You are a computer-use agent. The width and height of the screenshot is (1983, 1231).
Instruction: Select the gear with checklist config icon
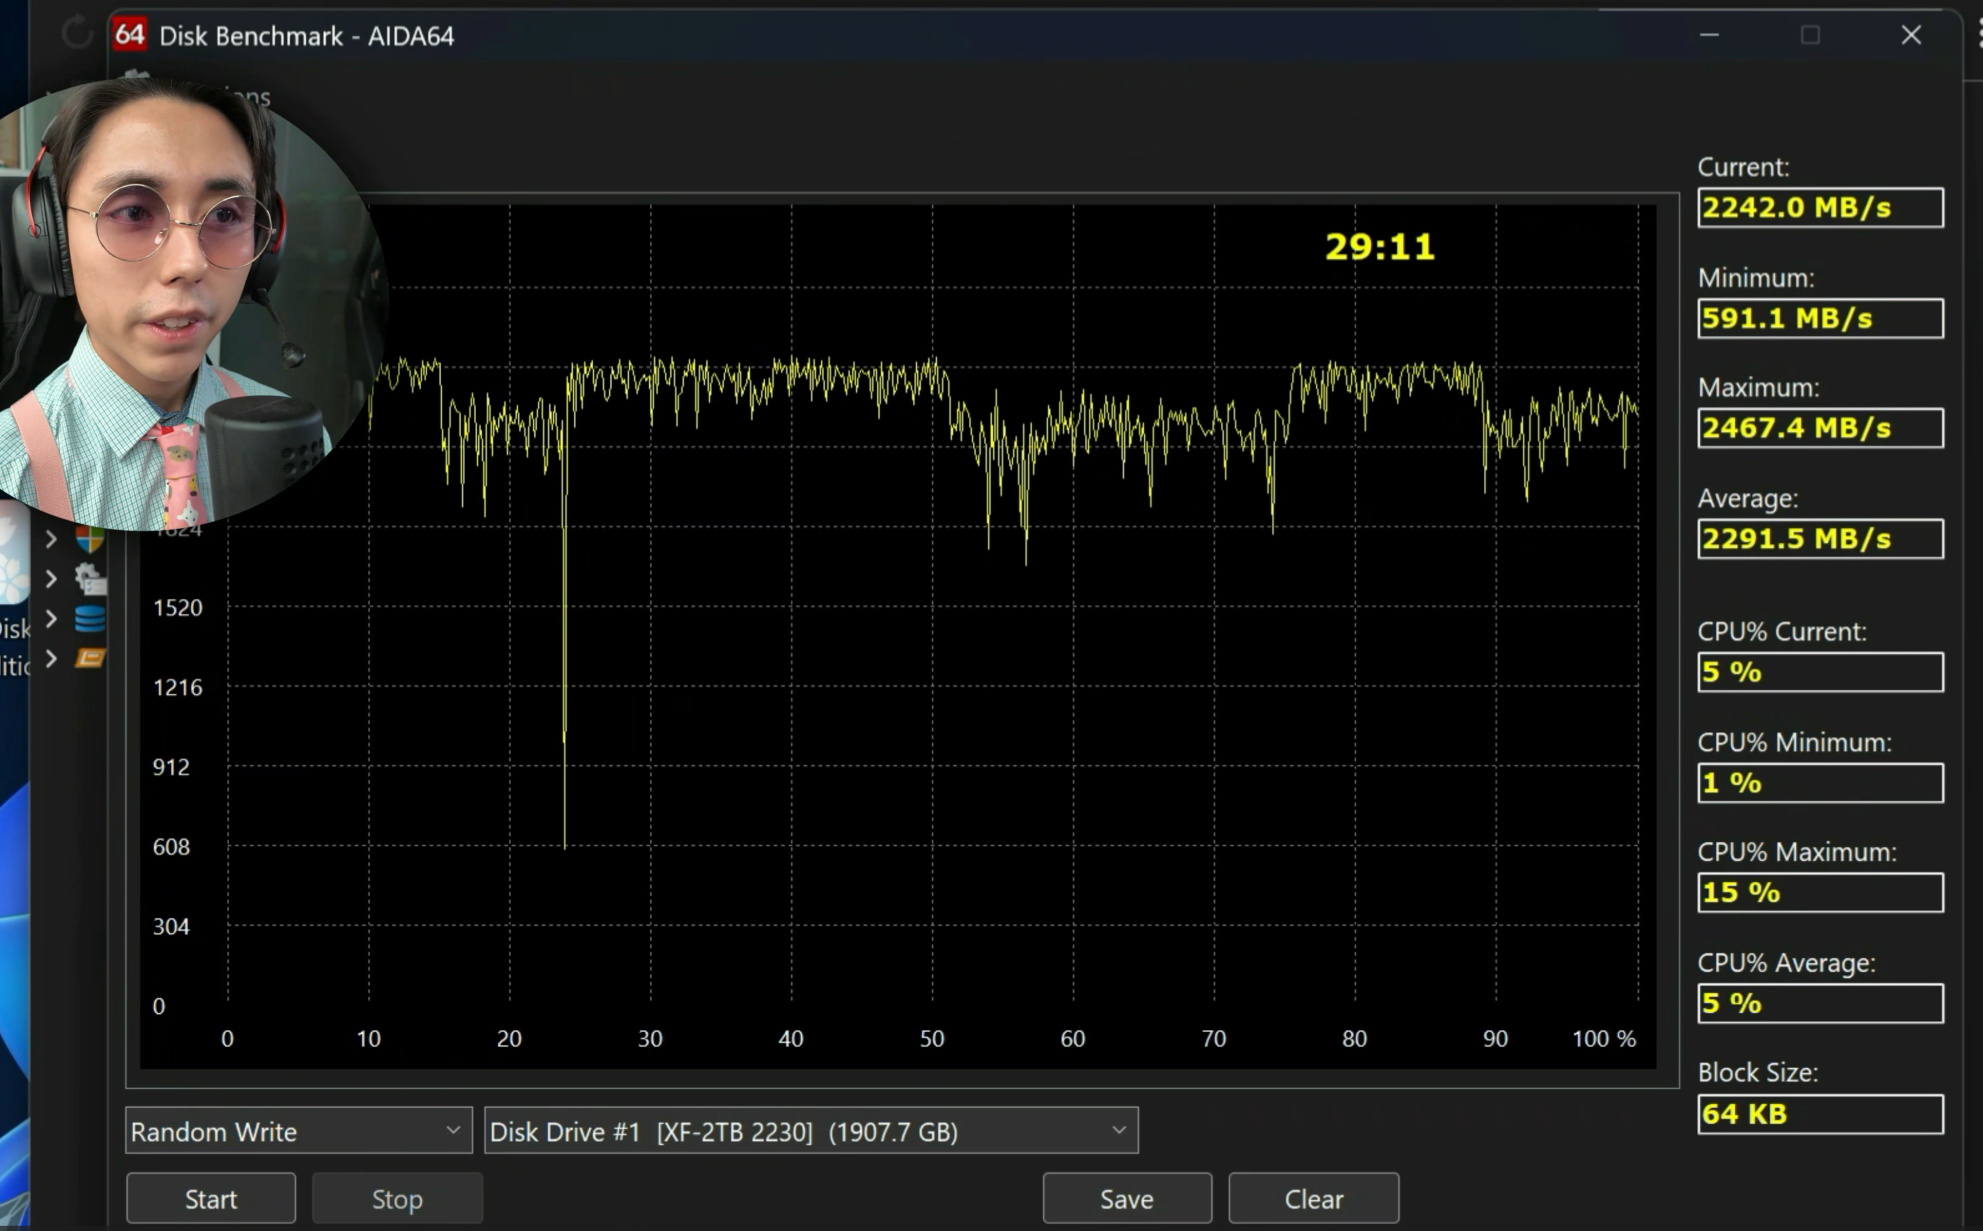pyautogui.click(x=90, y=579)
